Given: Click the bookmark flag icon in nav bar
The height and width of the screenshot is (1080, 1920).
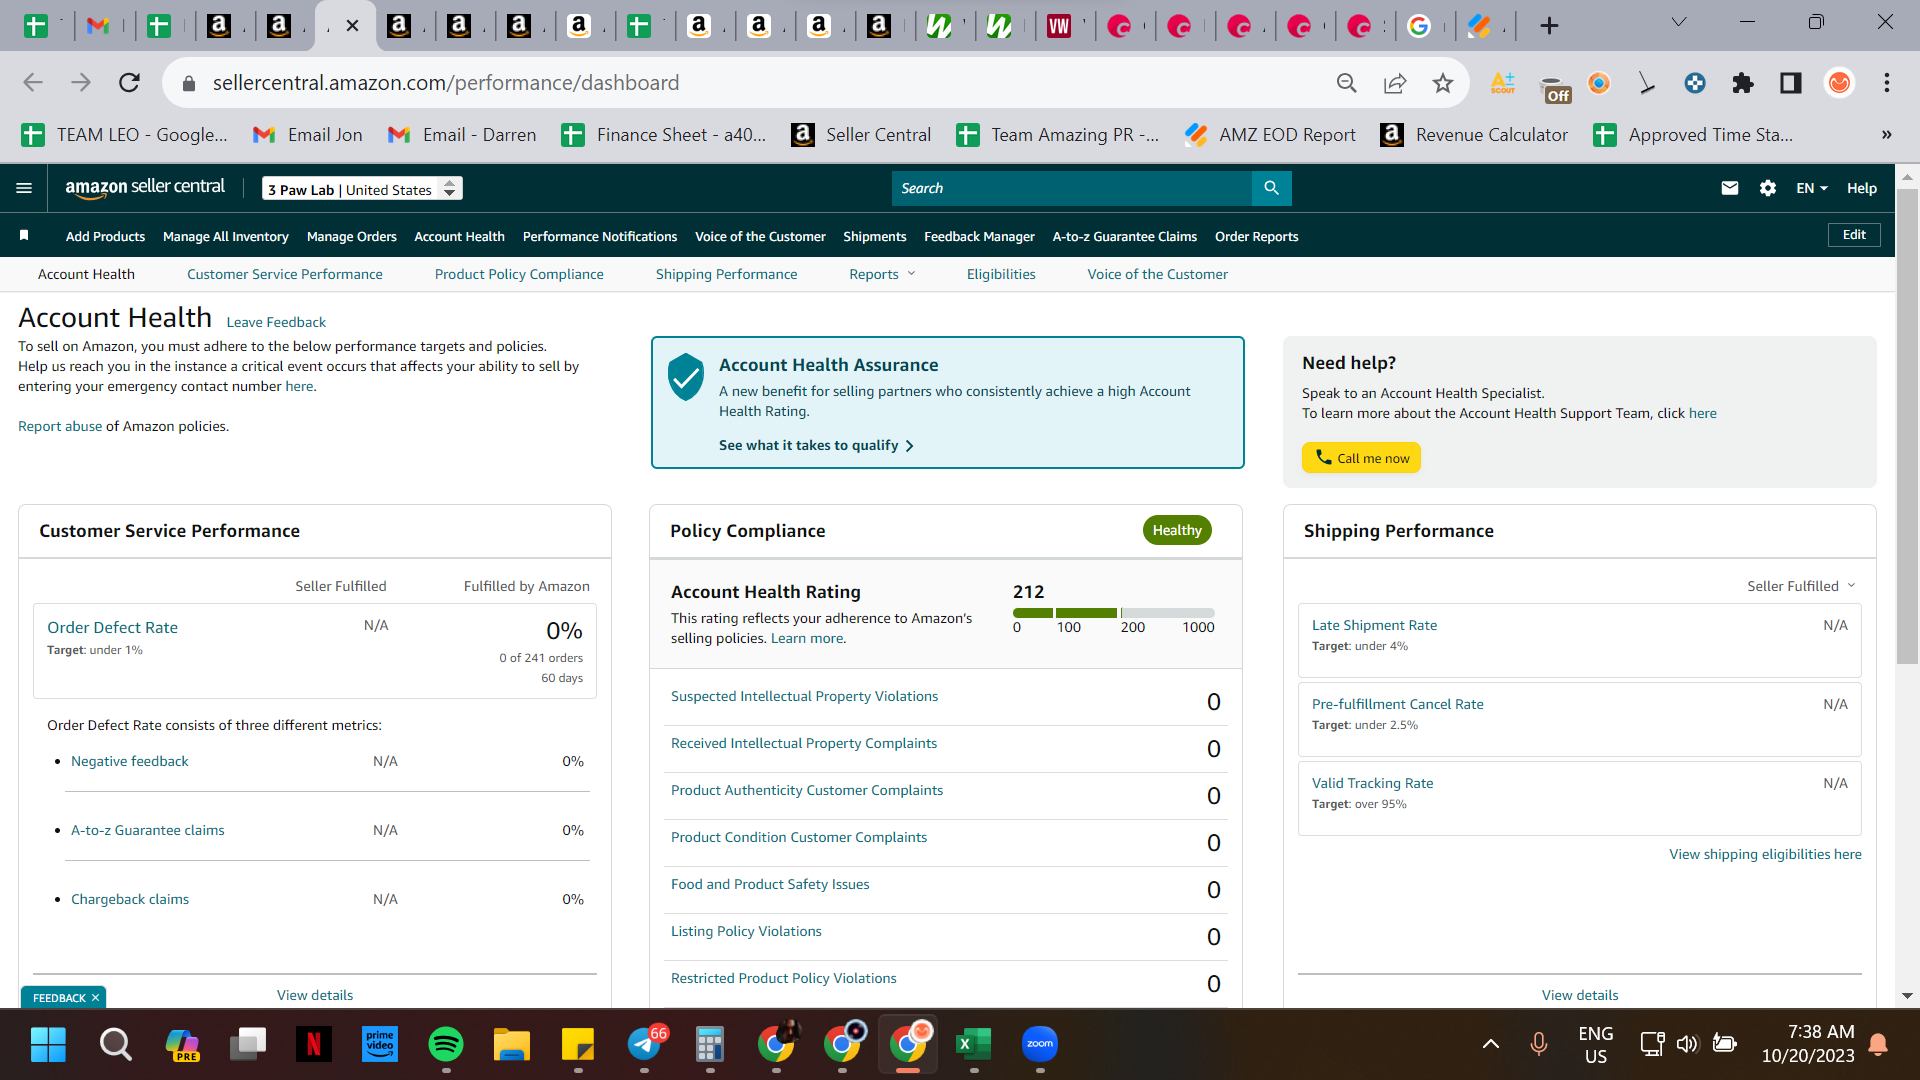Looking at the screenshot, I should tap(24, 235).
